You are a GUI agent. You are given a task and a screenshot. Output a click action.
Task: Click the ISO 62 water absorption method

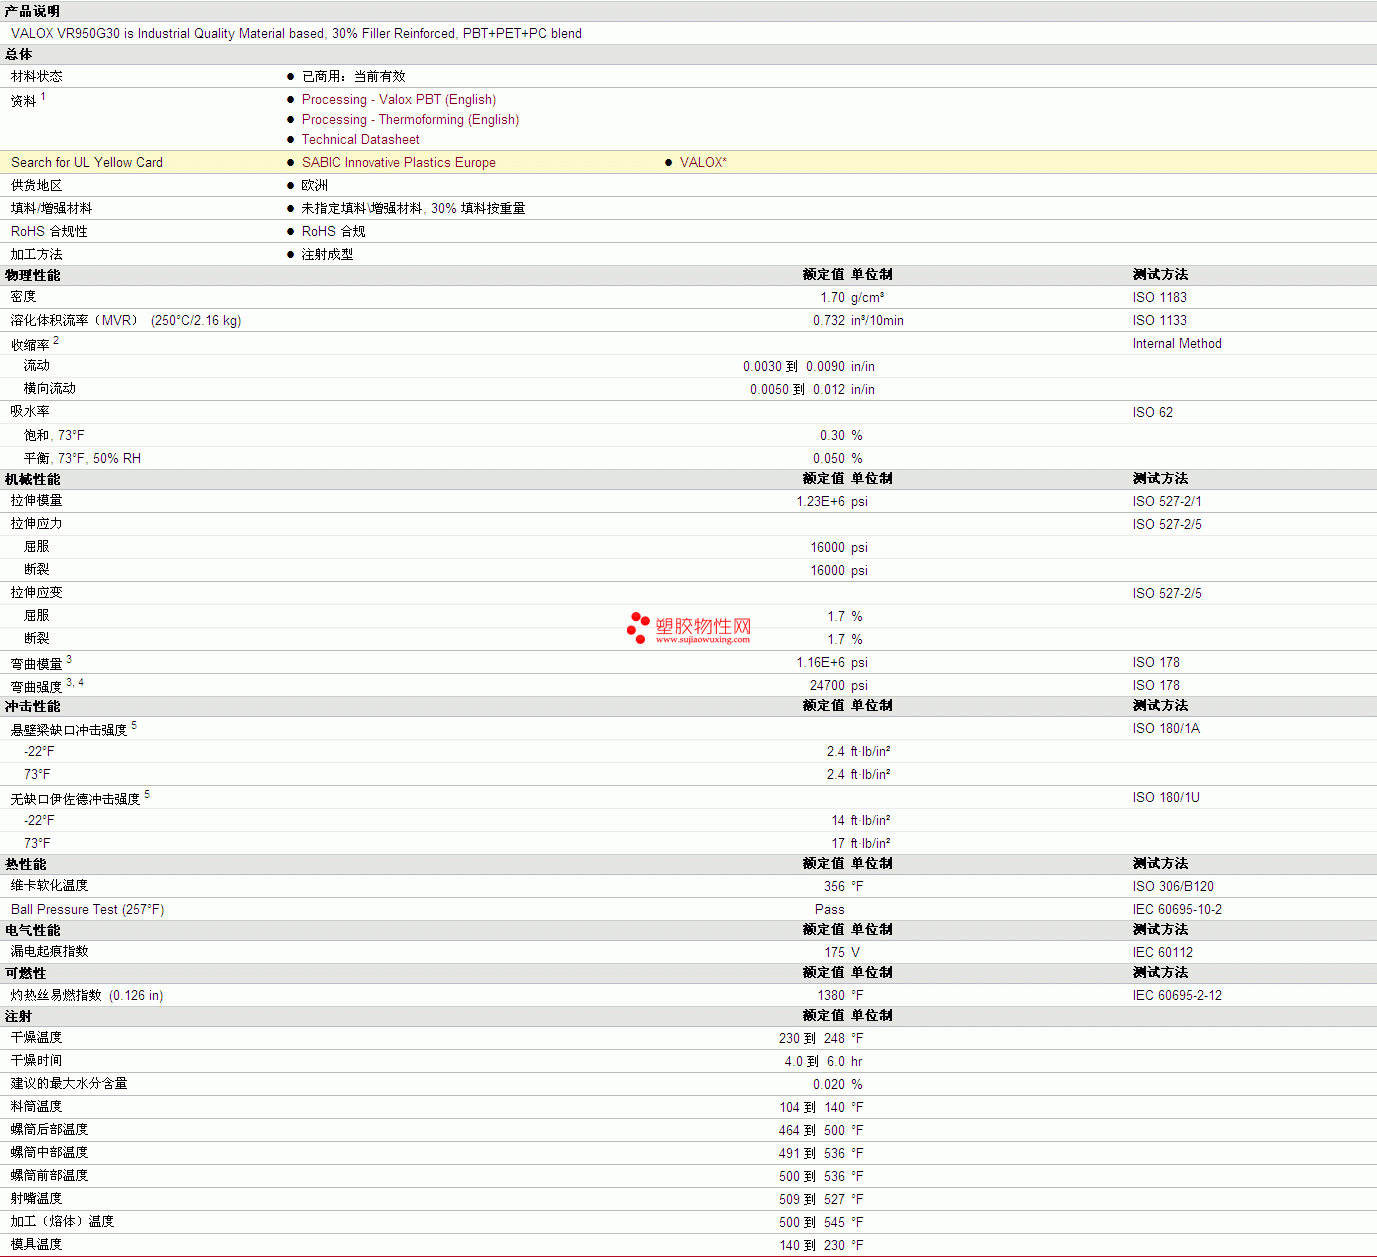point(1153,413)
